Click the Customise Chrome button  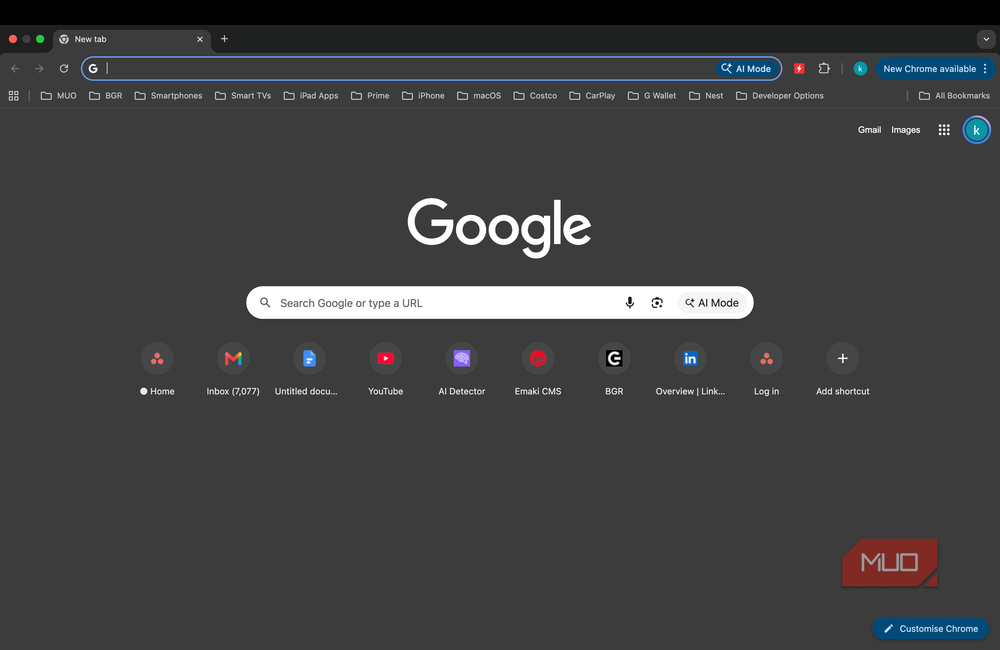[931, 628]
